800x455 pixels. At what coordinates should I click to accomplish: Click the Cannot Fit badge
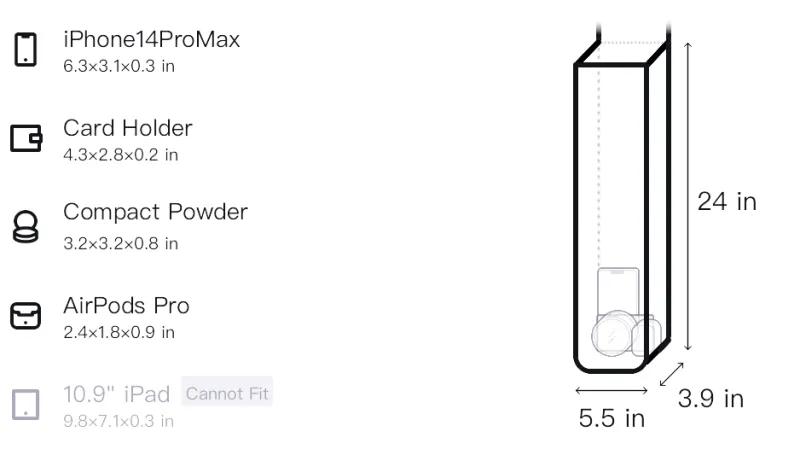pyautogui.click(x=227, y=393)
